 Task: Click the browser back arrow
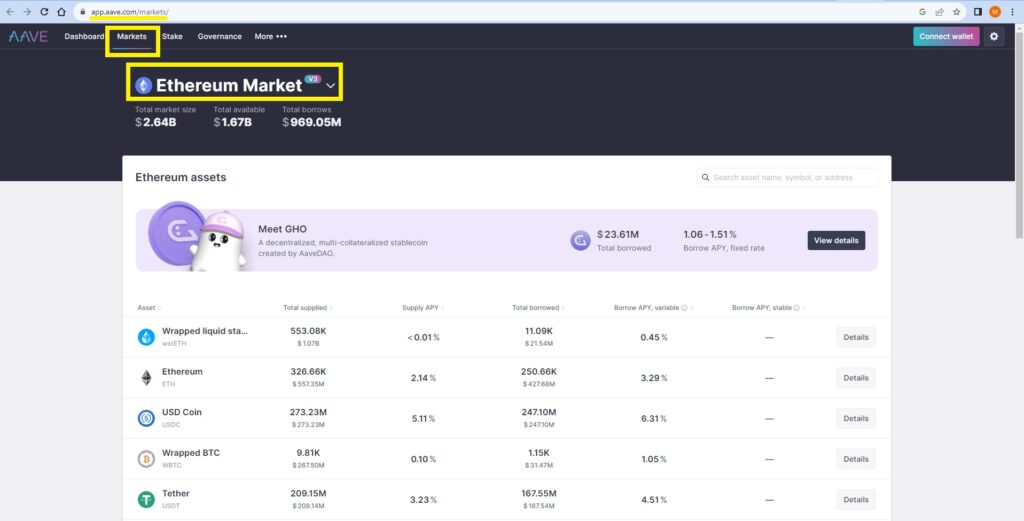(10, 12)
